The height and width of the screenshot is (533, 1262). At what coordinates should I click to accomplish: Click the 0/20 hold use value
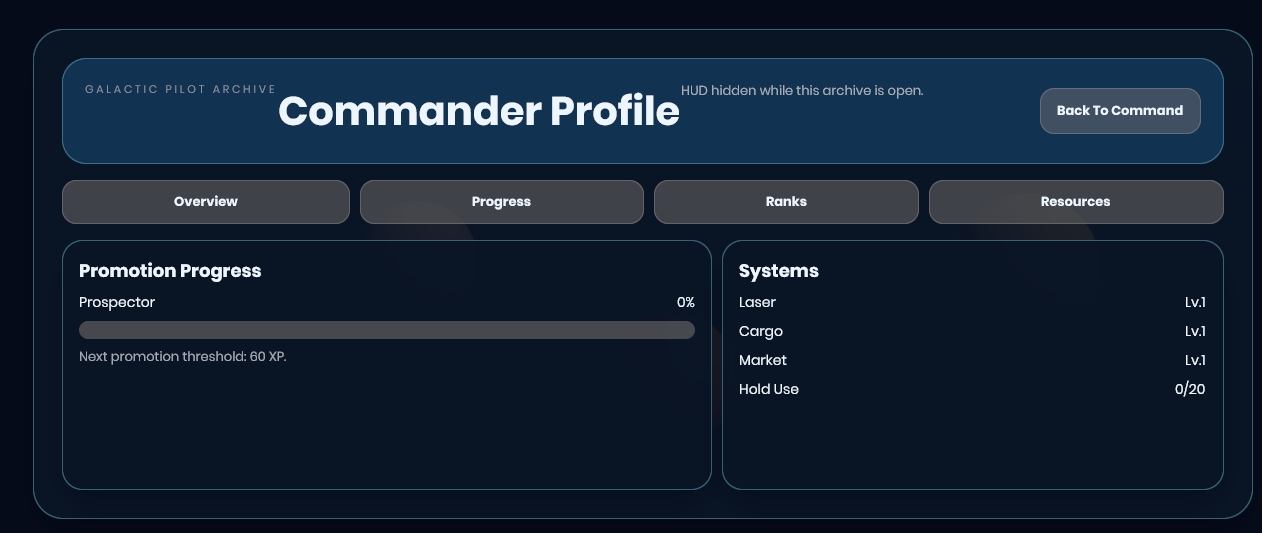[x=1189, y=389]
